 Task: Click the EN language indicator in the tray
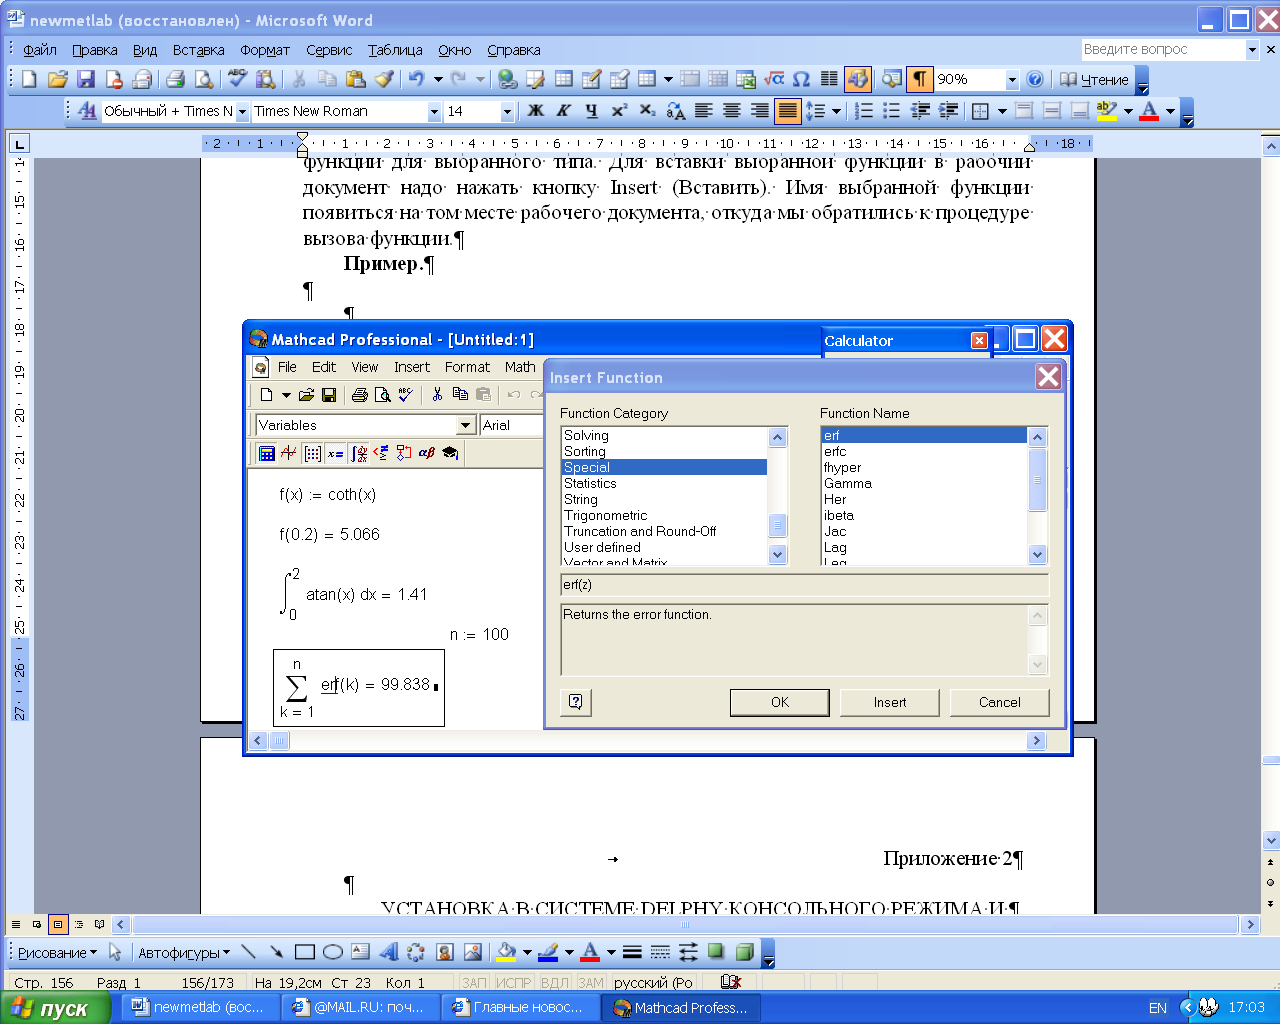(1158, 1008)
